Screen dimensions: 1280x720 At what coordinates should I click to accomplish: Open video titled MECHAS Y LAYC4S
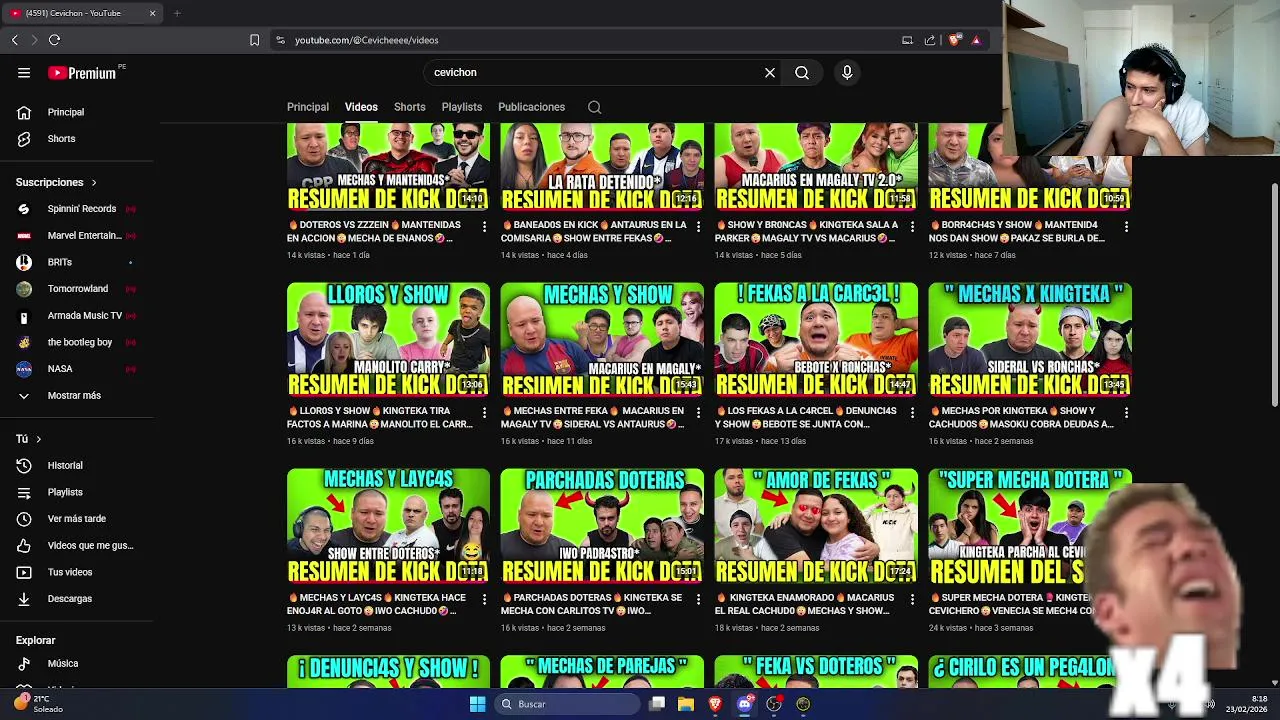(377, 604)
